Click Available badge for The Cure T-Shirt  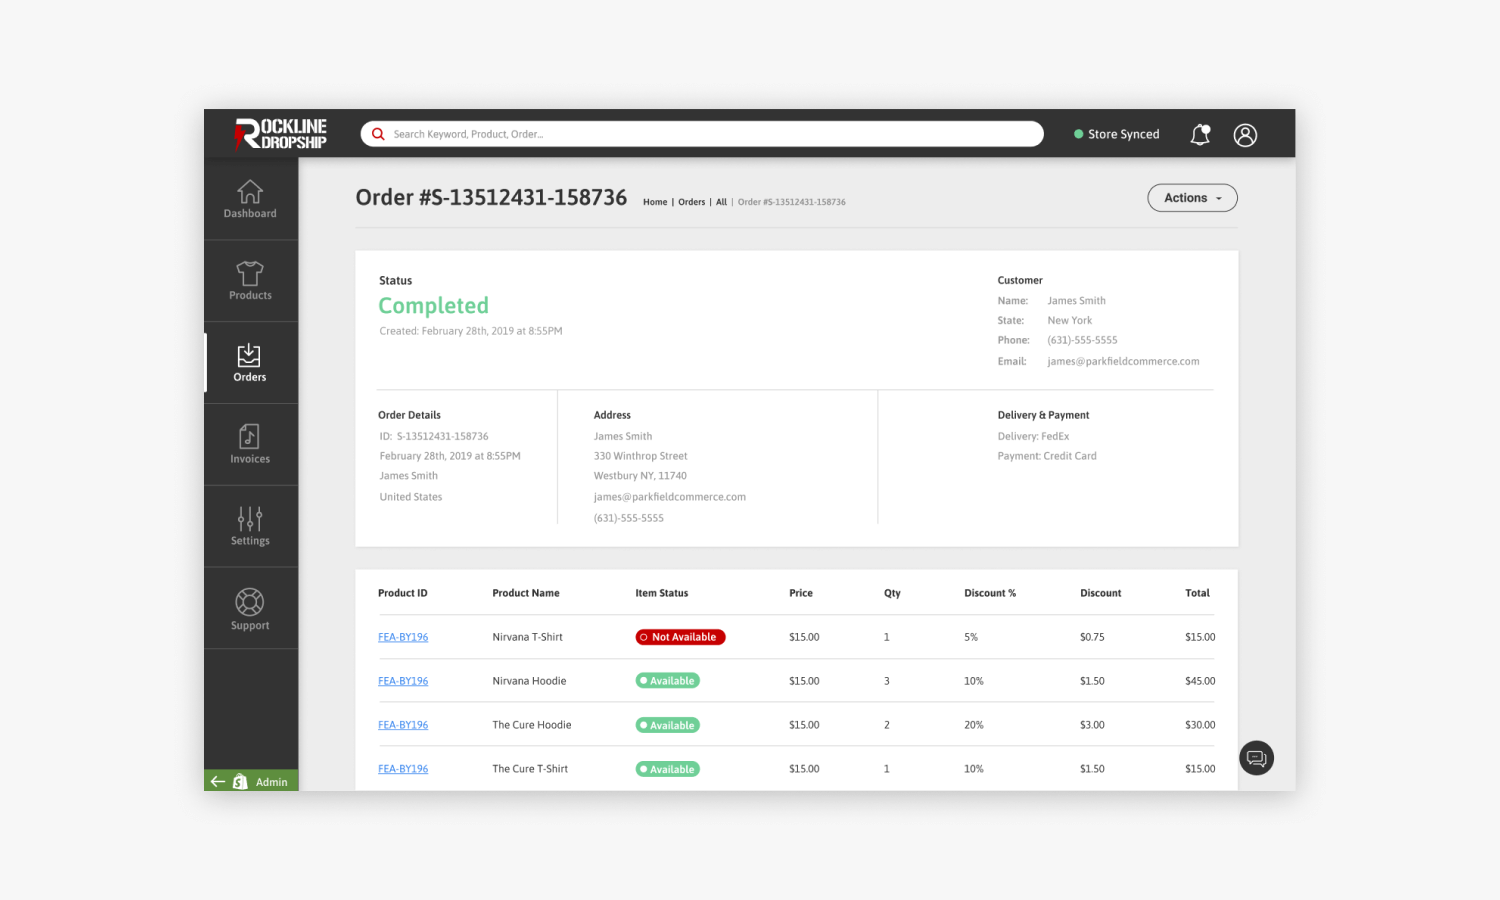click(667, 769)
